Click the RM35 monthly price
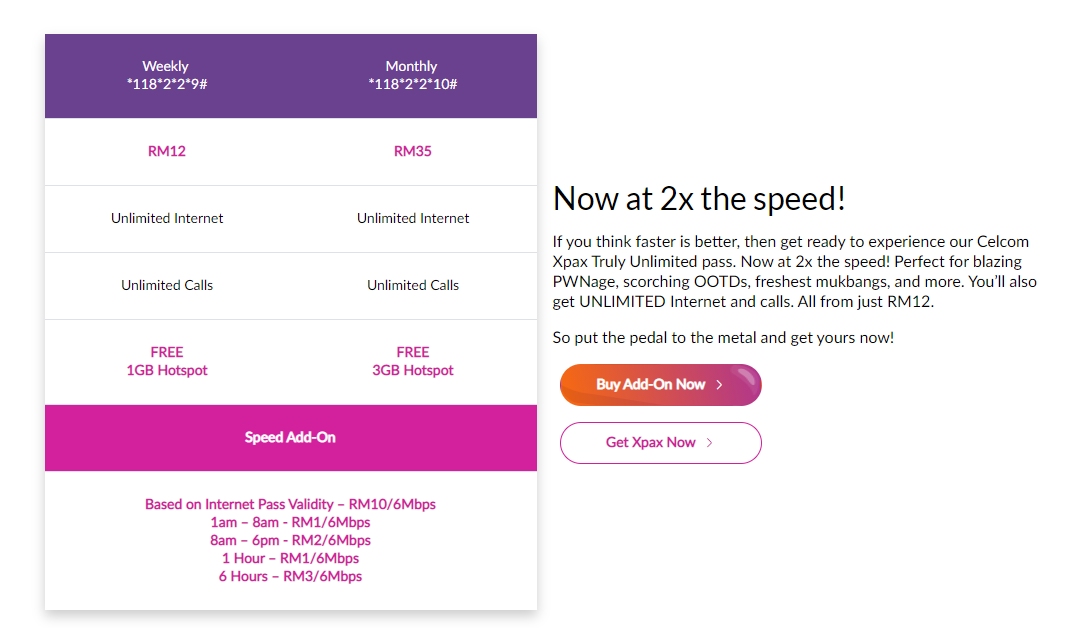Viewport: 1065px width, 628px height. 413,152
